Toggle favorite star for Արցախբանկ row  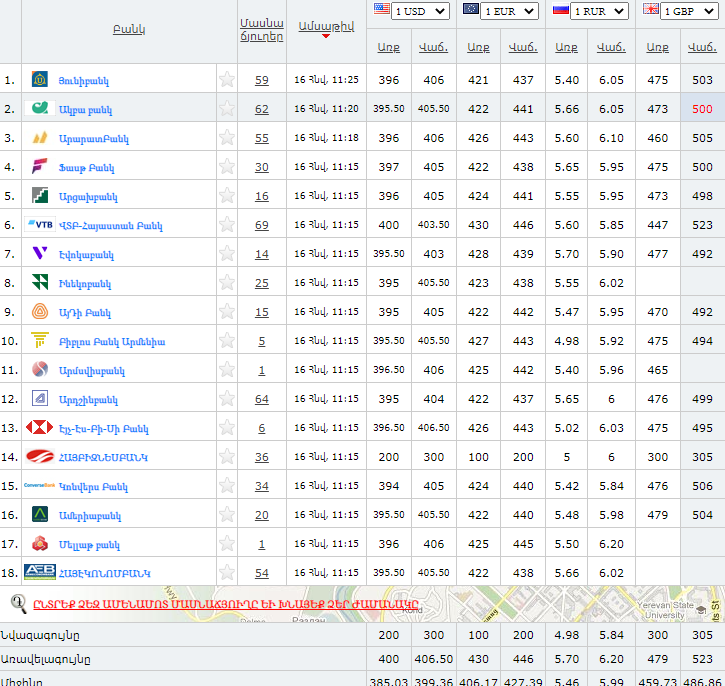click(x=227, y=196)
